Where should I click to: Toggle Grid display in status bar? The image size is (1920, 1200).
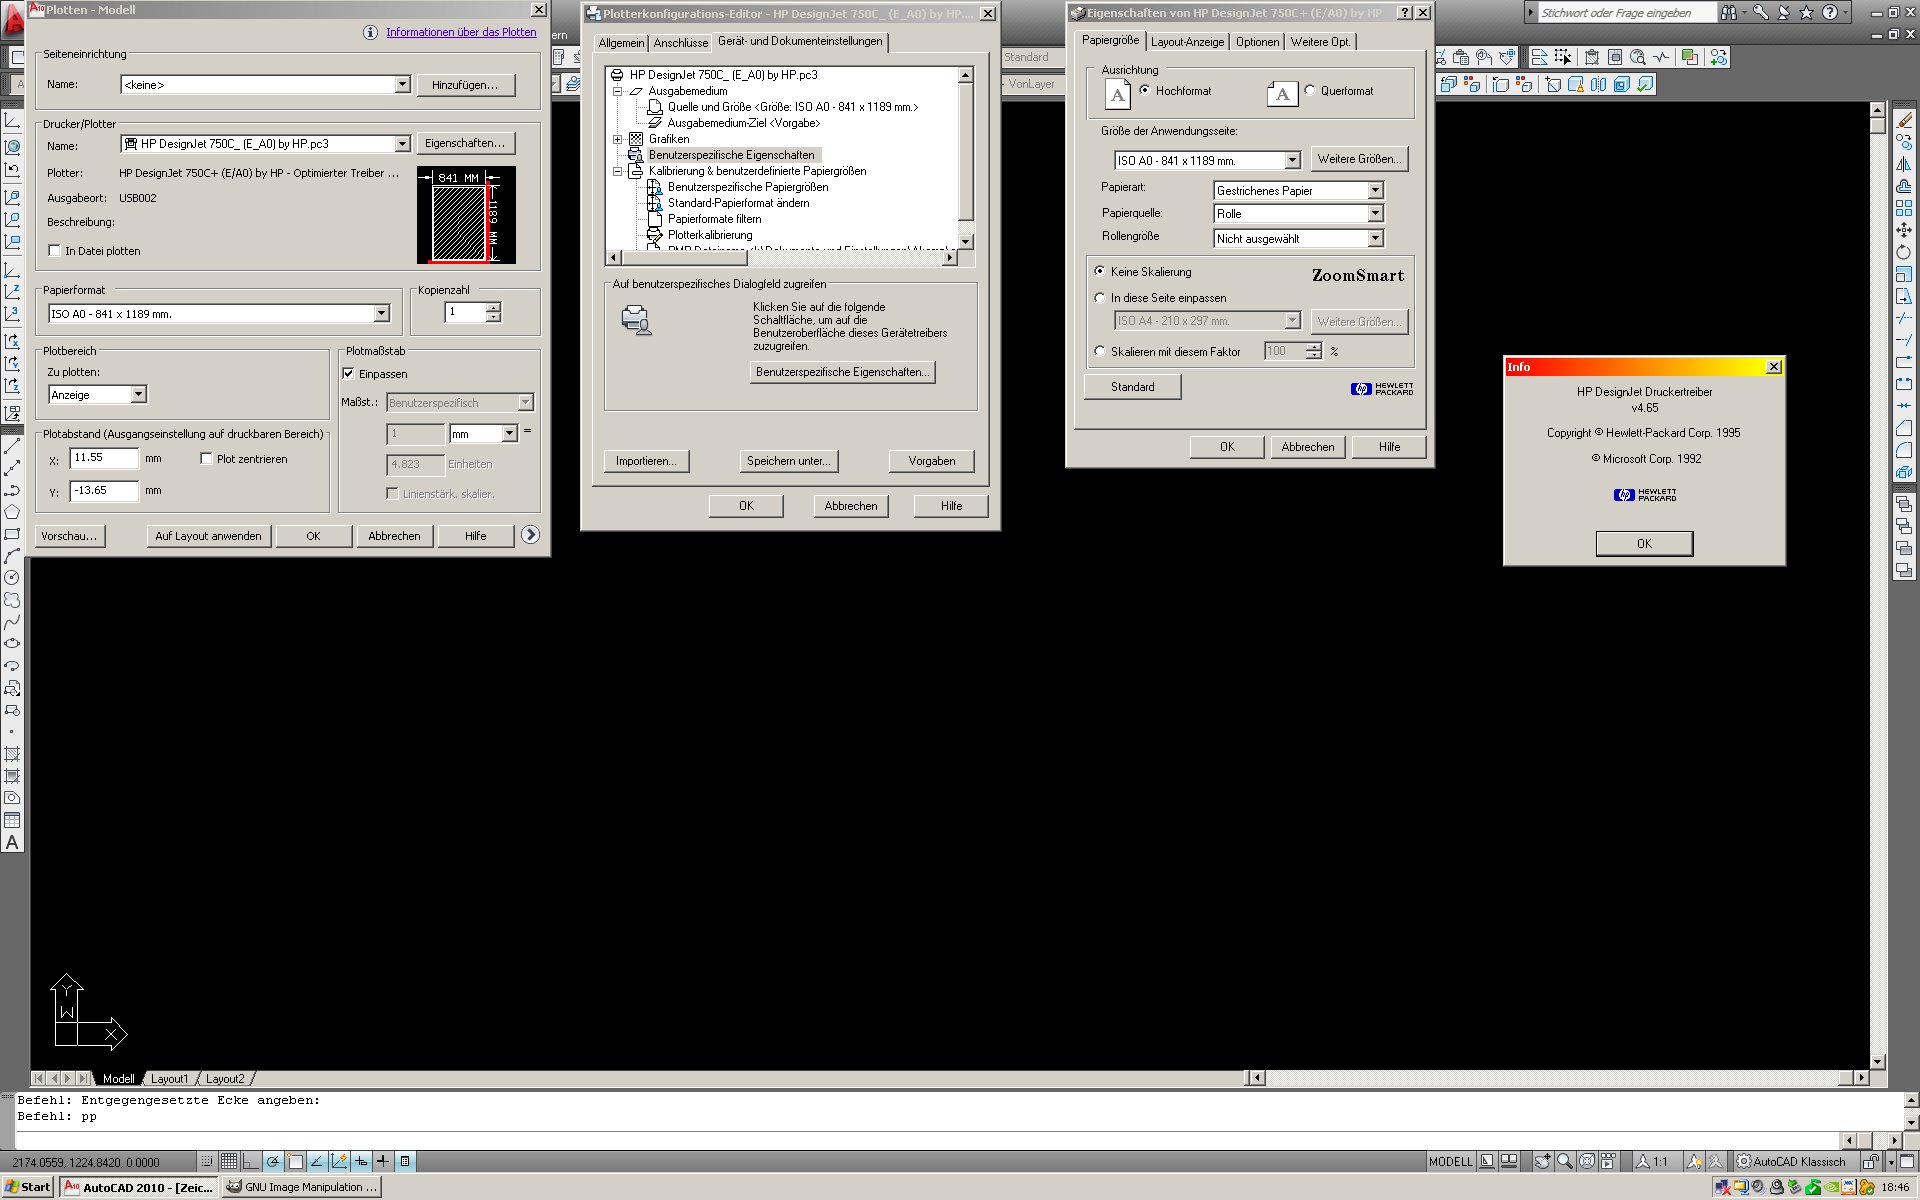pos(229,1161)
